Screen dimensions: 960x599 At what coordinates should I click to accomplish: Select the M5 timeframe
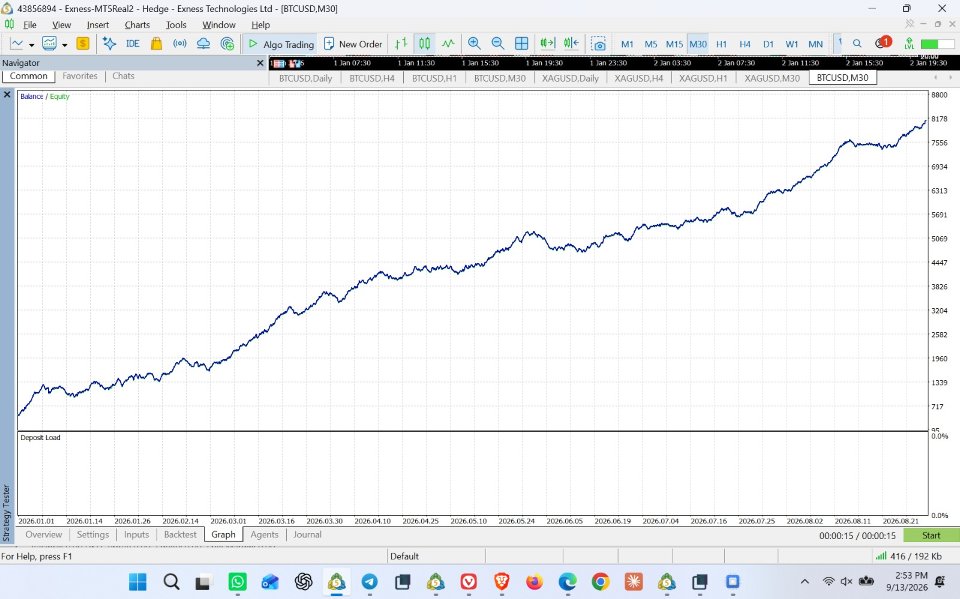650,44
